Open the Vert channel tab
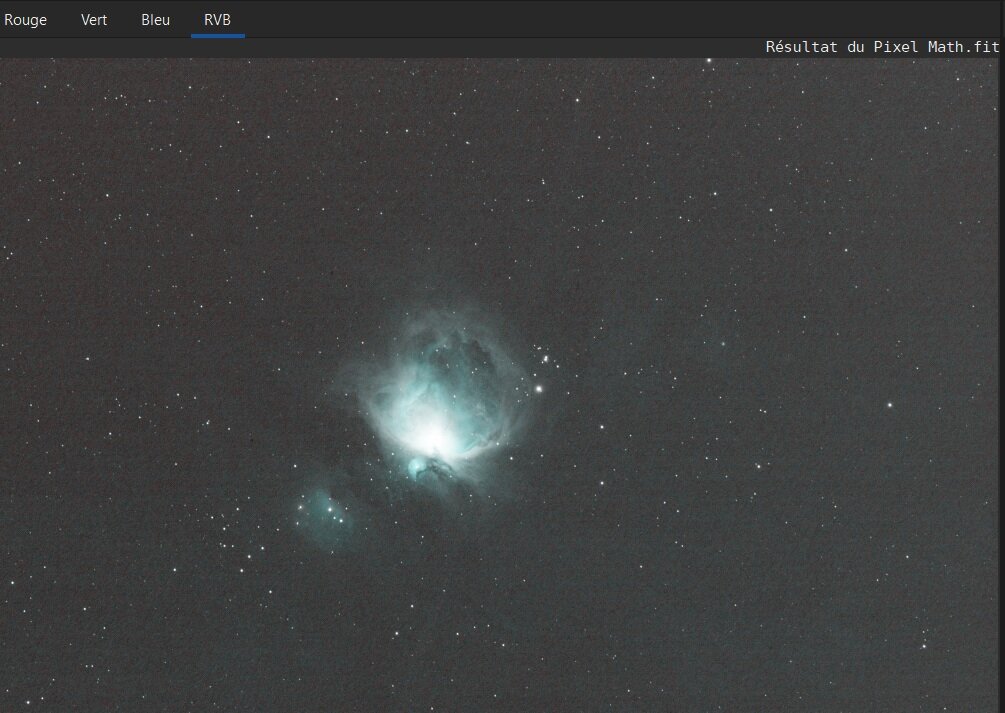 coord(94,20)
